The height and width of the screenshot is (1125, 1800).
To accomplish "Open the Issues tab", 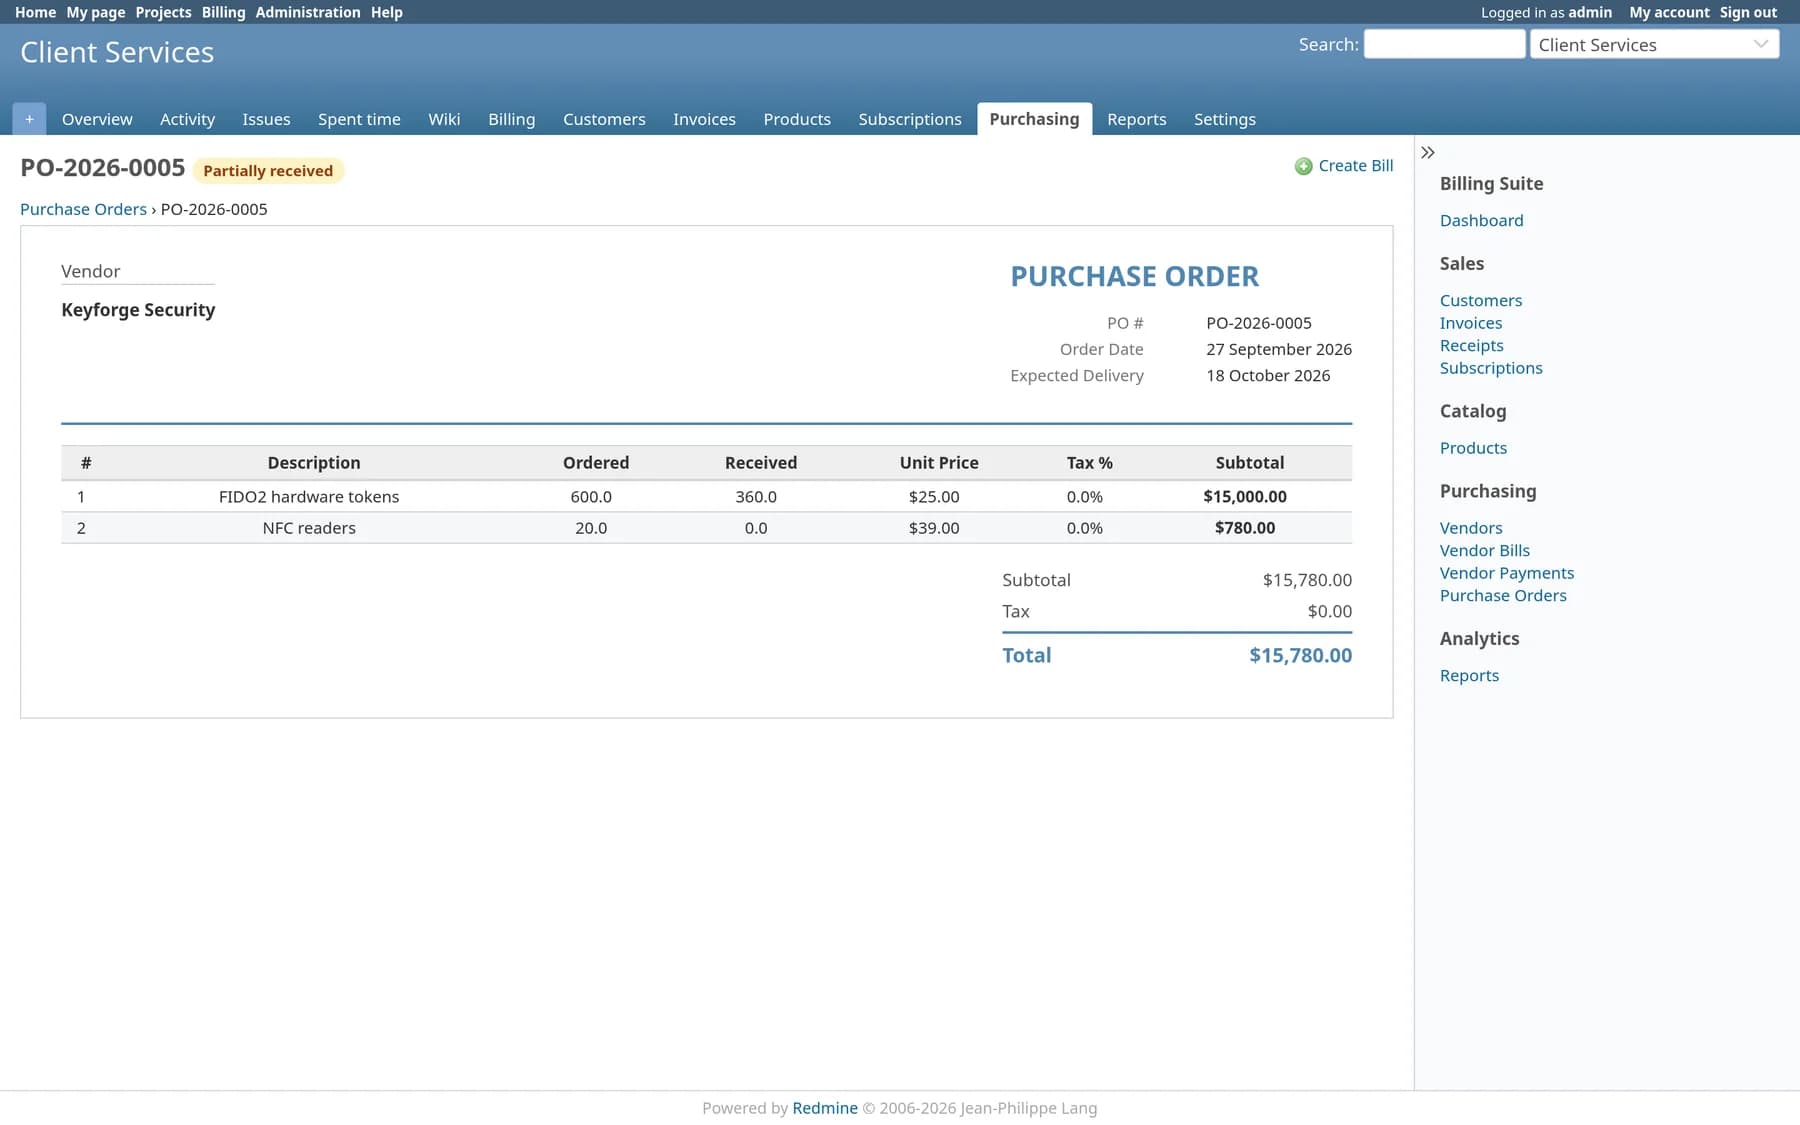I will (266, 119).
